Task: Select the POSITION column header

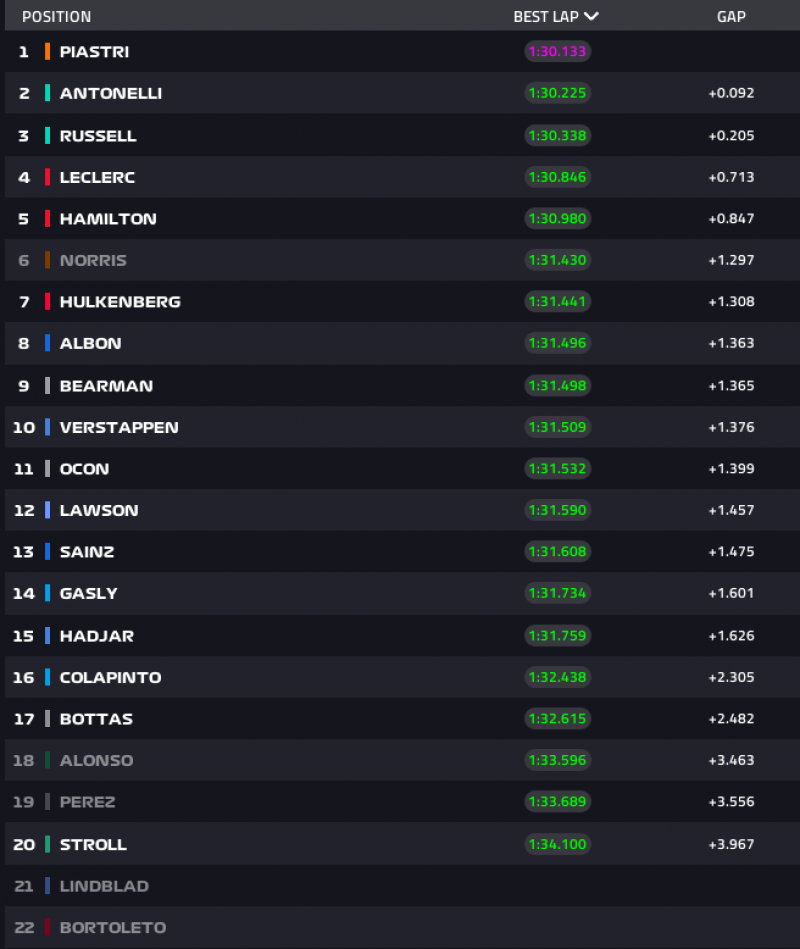Action: [56, 17]
